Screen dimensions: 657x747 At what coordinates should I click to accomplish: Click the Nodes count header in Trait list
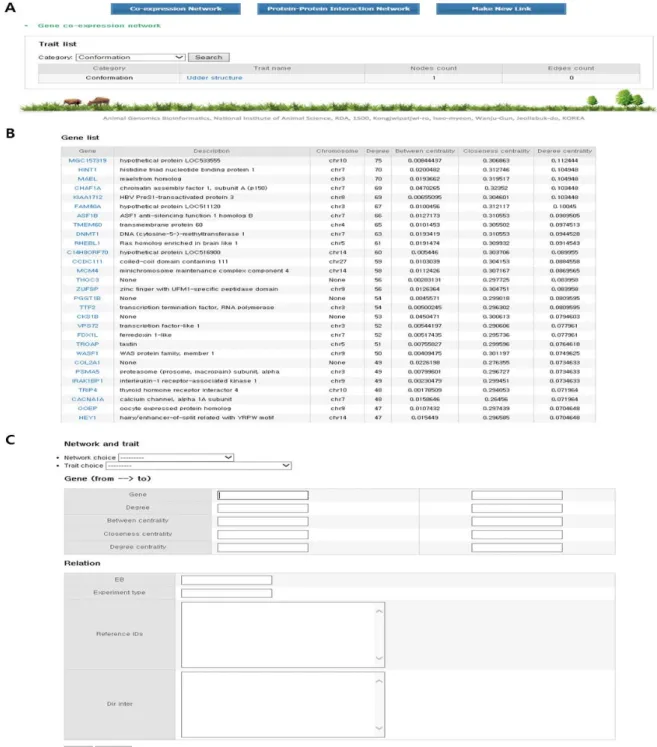point(434,68)
